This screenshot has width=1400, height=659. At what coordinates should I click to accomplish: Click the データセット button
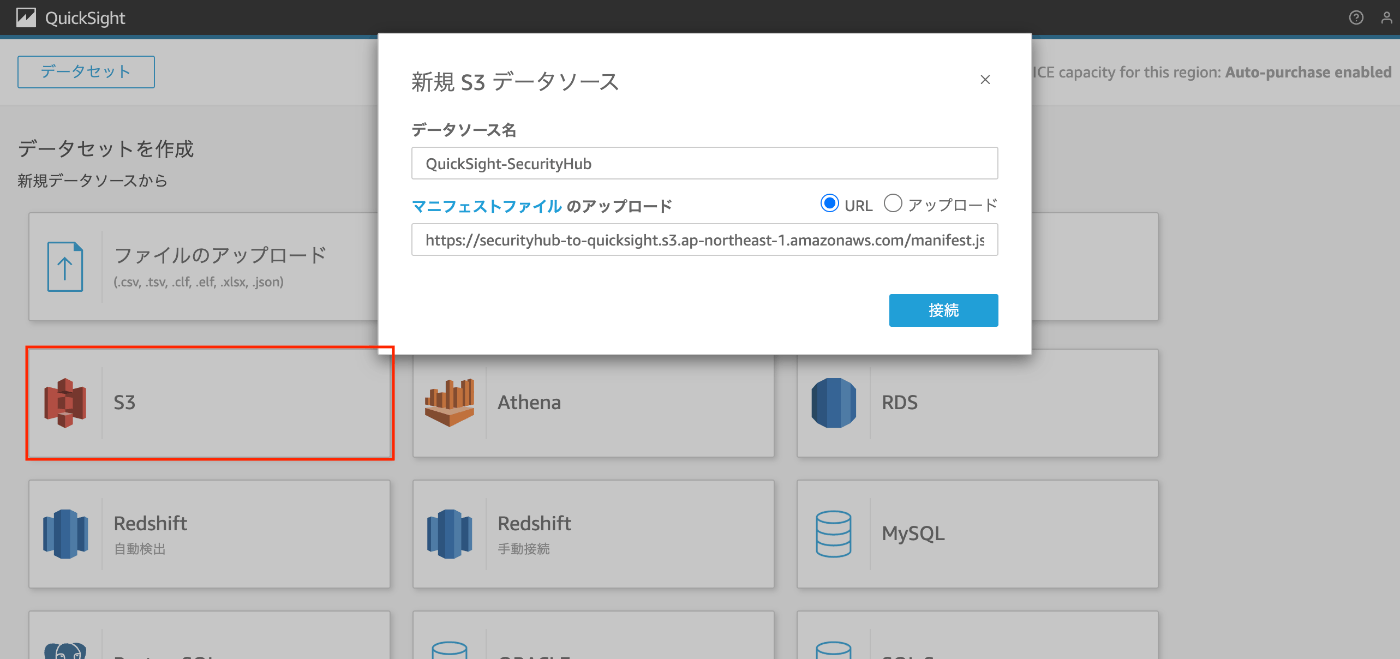tap(86, 72)
